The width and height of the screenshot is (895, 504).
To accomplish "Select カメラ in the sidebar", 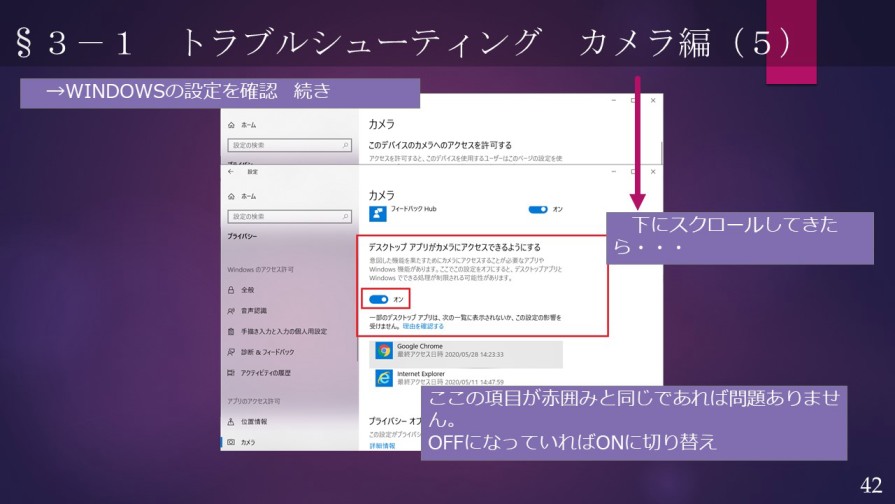I will pos(247,442).
